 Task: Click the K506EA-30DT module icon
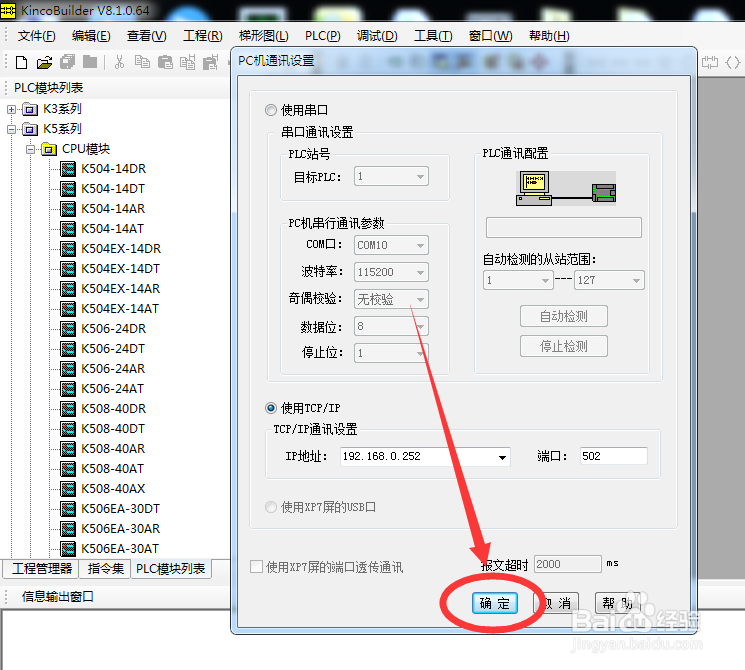[x=68, y=509]
